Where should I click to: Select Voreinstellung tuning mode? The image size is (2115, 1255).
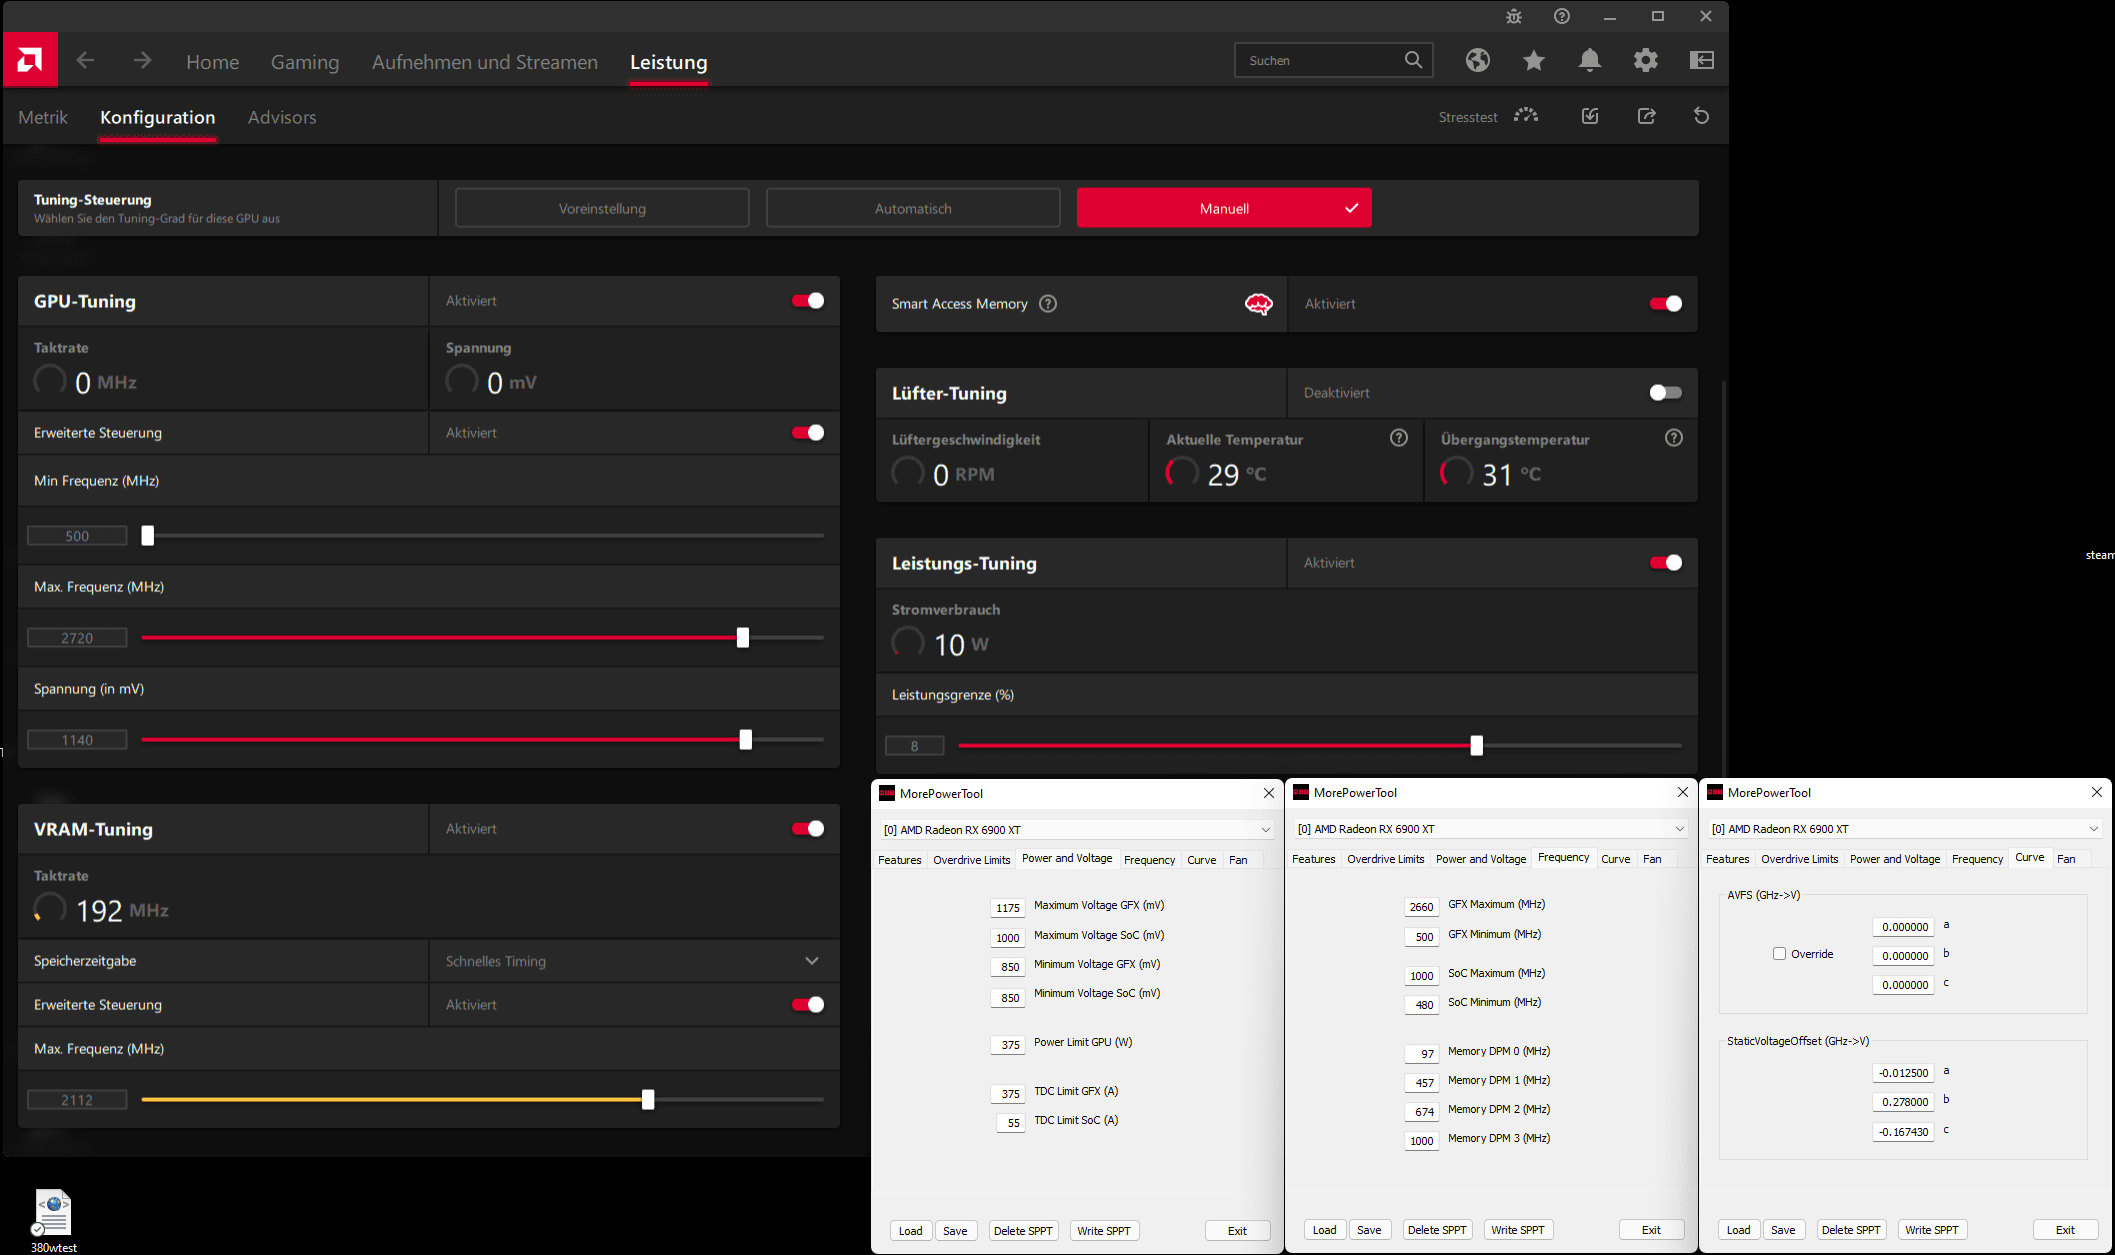[602, 208]
